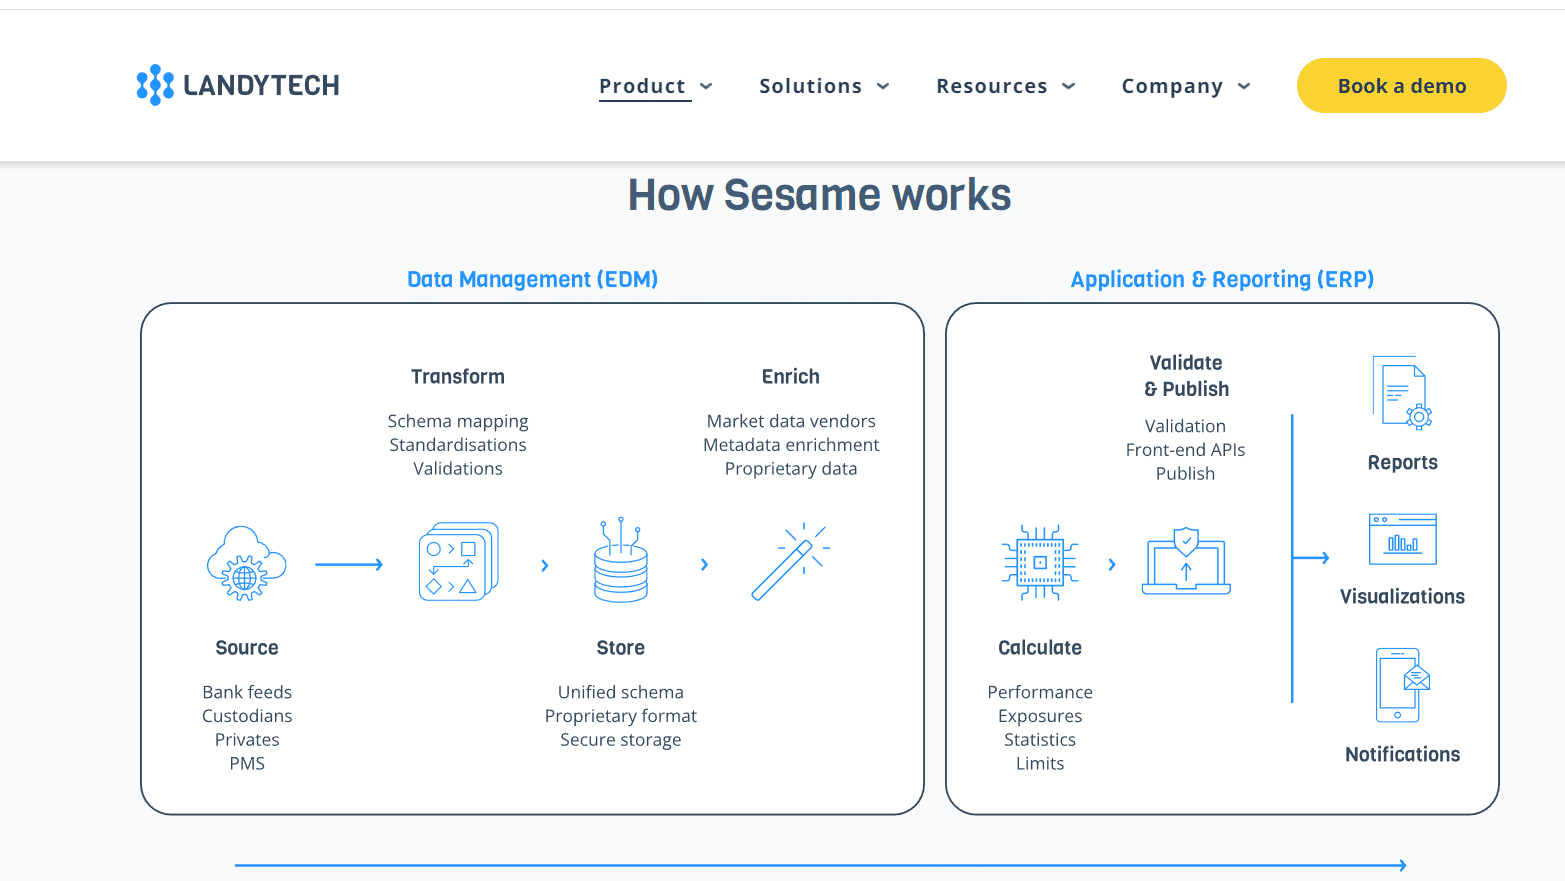Screen dimensions: 1565x881
Task: Click the Exposures text
Action: (1040, 716)
